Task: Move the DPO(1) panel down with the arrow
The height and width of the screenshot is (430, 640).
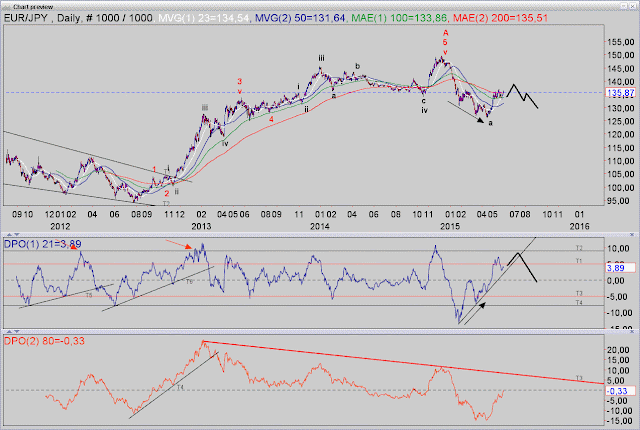Action: click(17, 234)
